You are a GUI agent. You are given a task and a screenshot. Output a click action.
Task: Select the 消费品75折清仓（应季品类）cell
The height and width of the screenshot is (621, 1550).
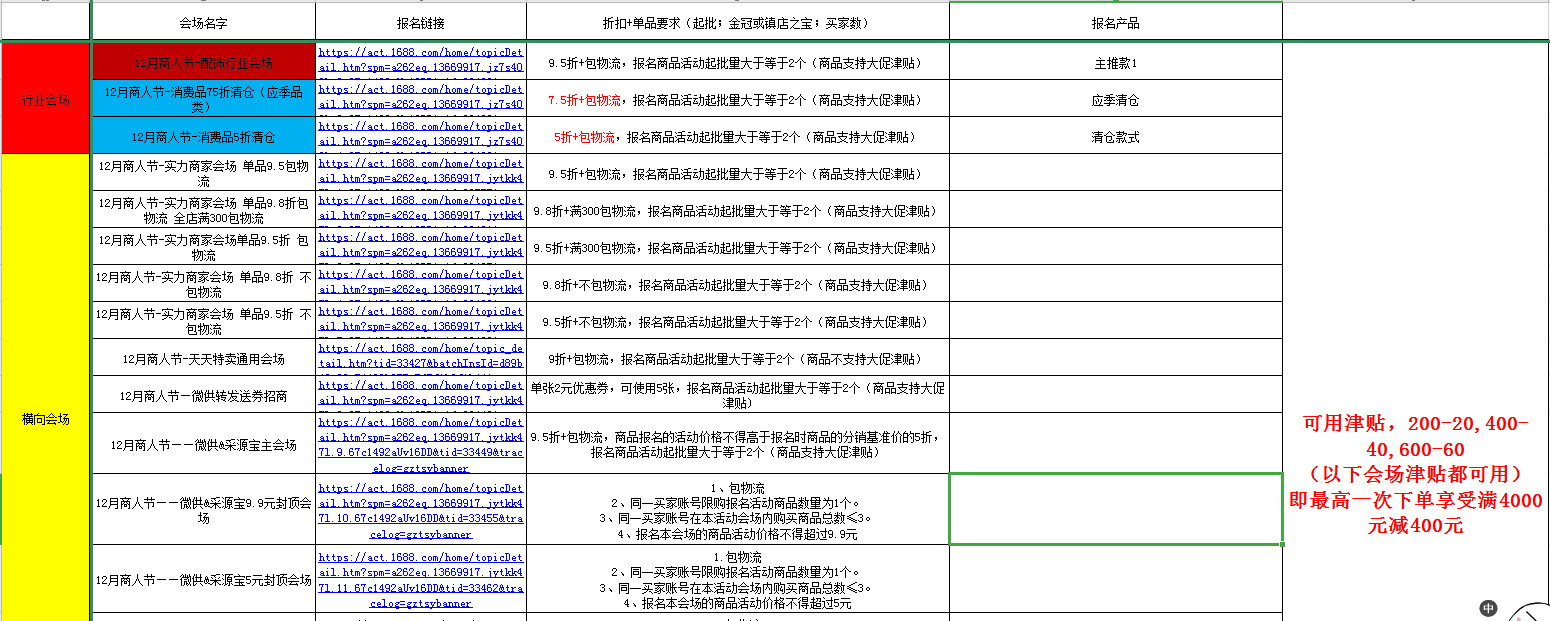pos(203,99)
